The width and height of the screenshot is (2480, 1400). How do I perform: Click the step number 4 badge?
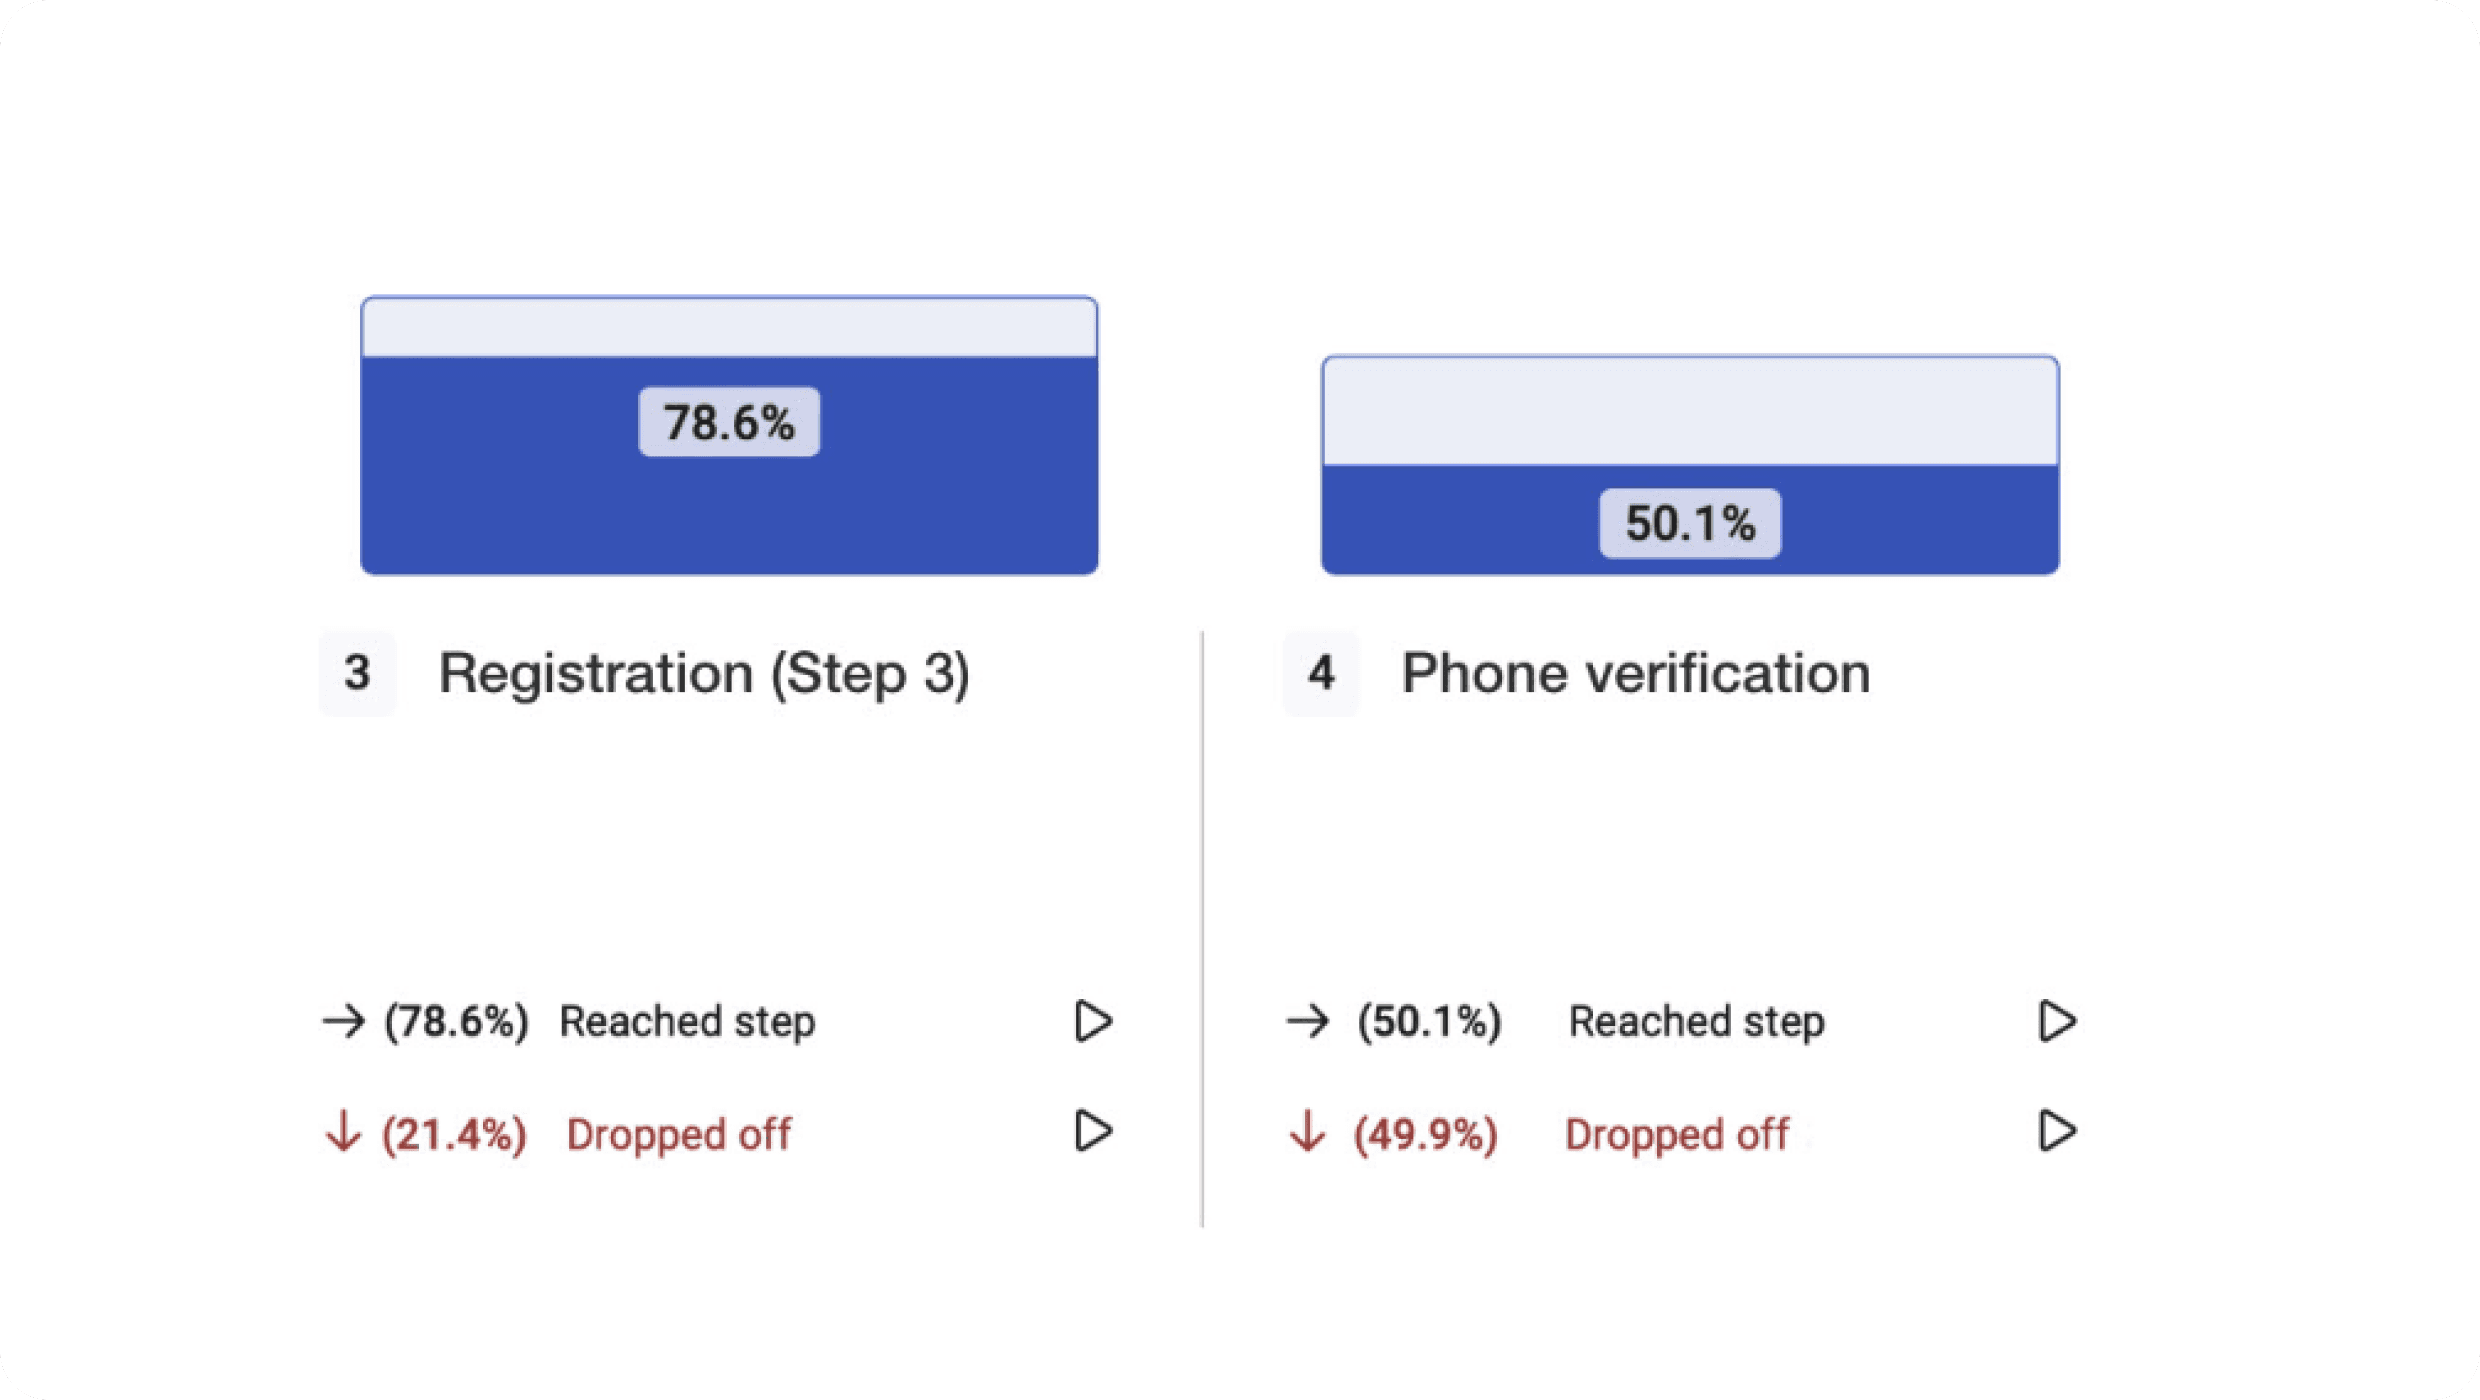point(1321,673)
